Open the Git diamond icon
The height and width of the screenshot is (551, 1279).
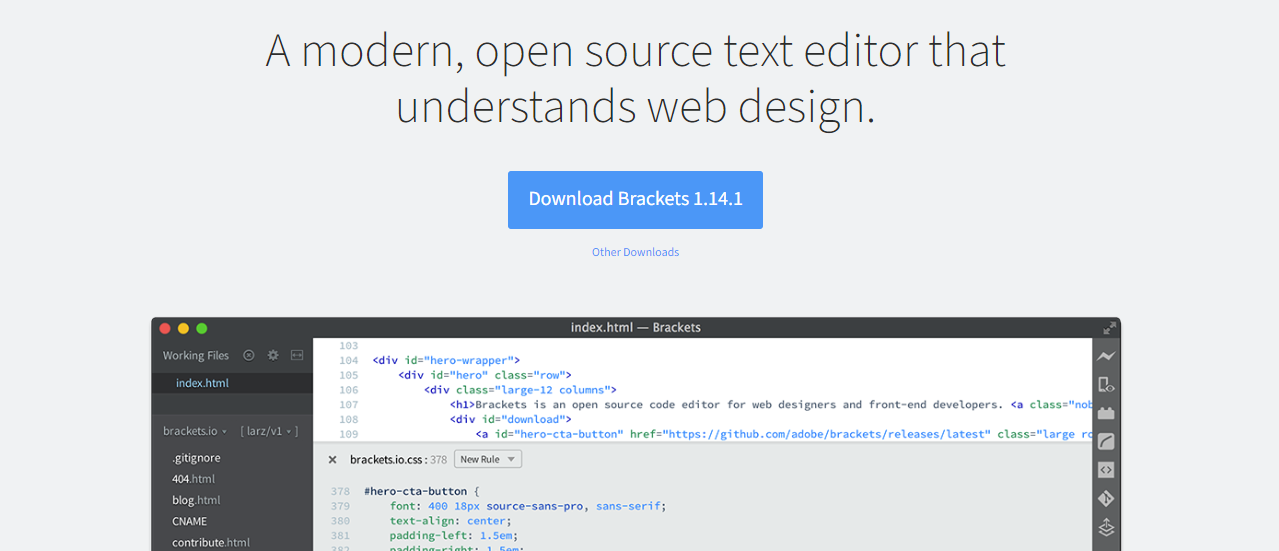point(1106,498)
